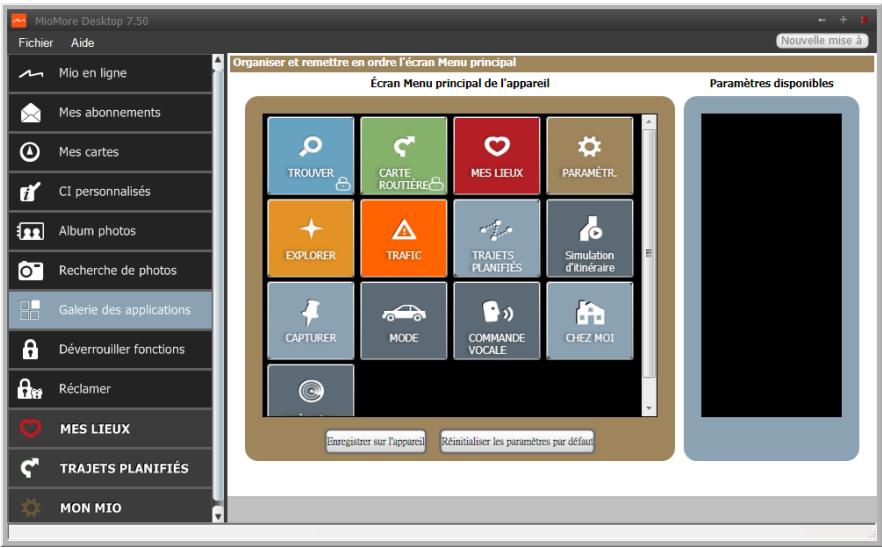
Task: Click the CAPTURER pin tile
Action: 310,320
